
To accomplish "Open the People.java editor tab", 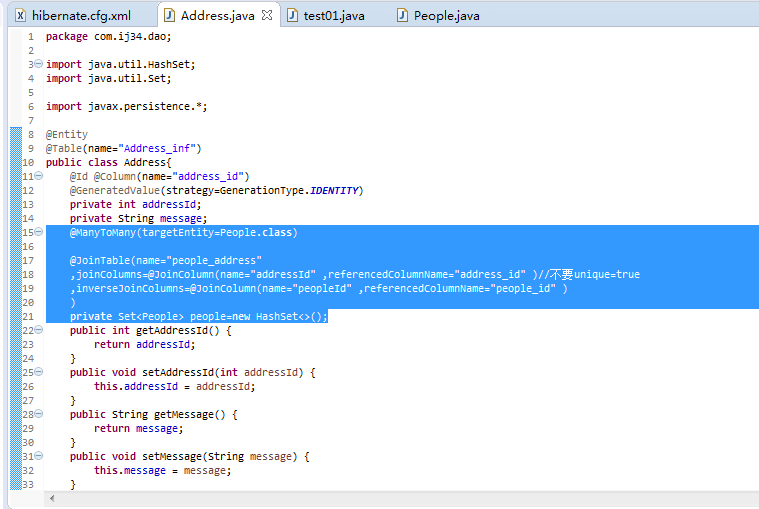I will pos(438,15).
